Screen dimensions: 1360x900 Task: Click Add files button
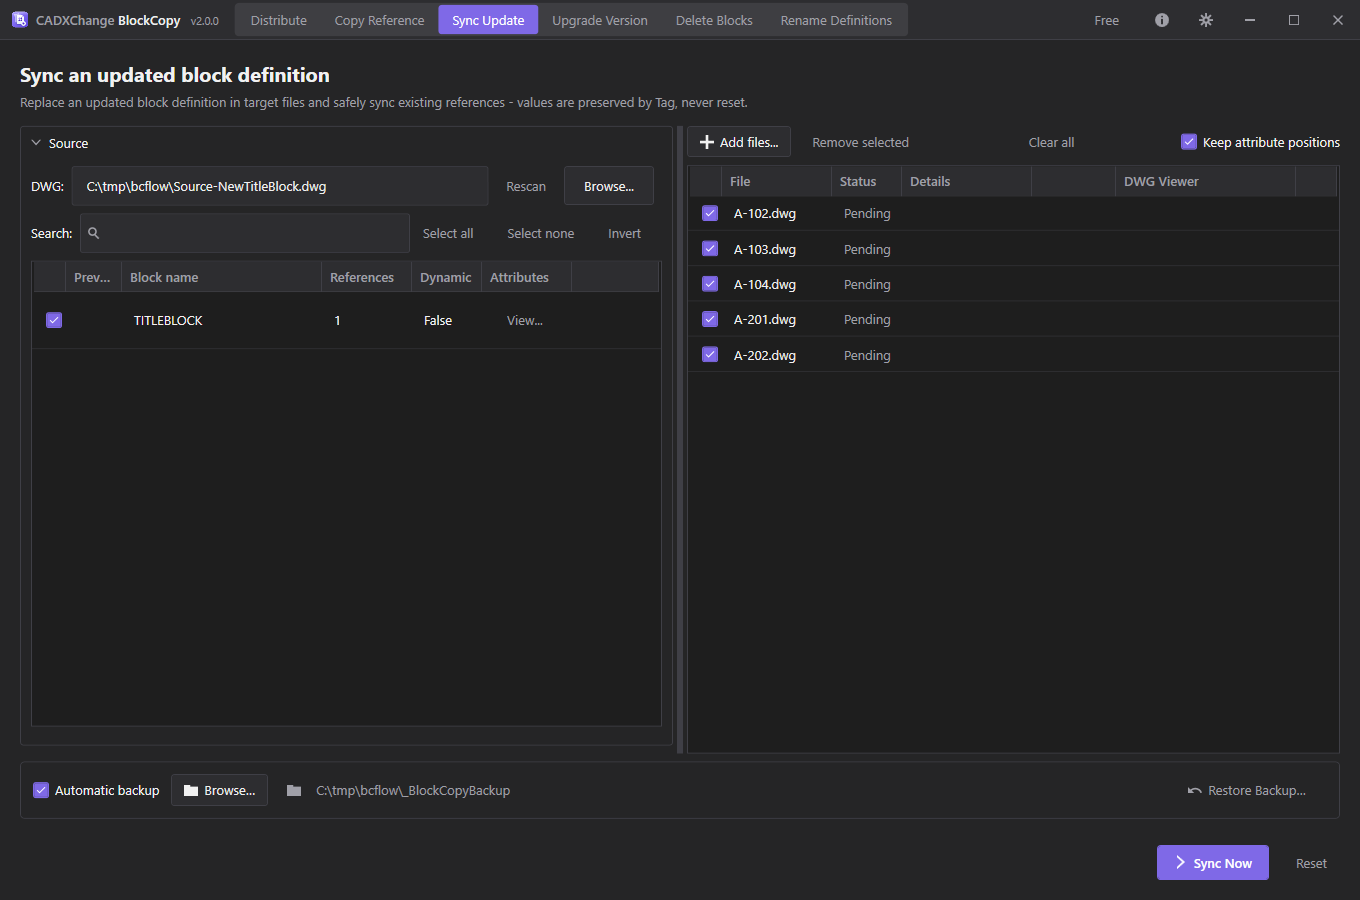click(739, 142)
